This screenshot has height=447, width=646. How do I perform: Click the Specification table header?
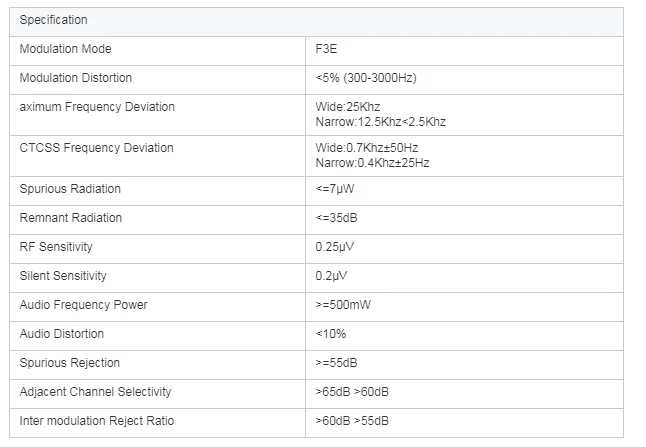(x=54, y=20)
